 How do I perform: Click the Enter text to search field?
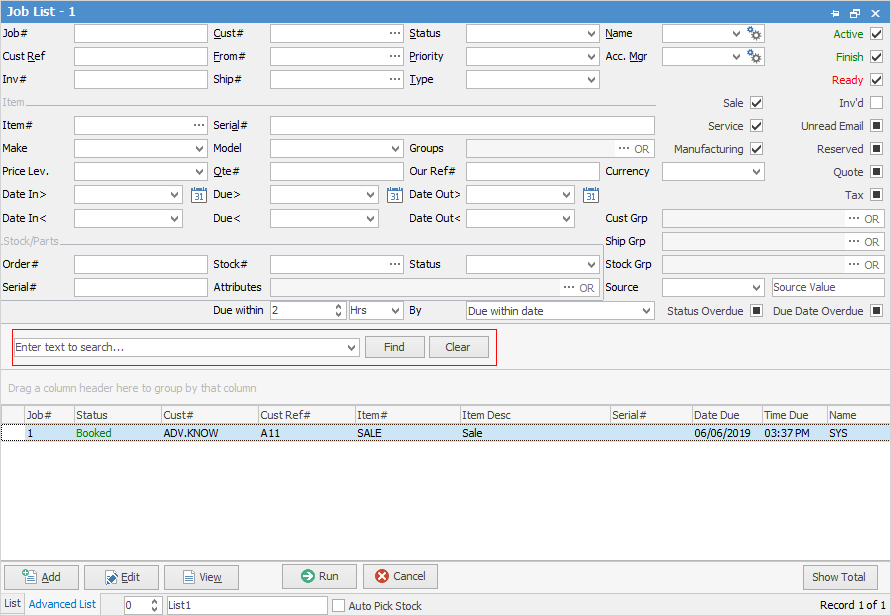tap(178, 347)
